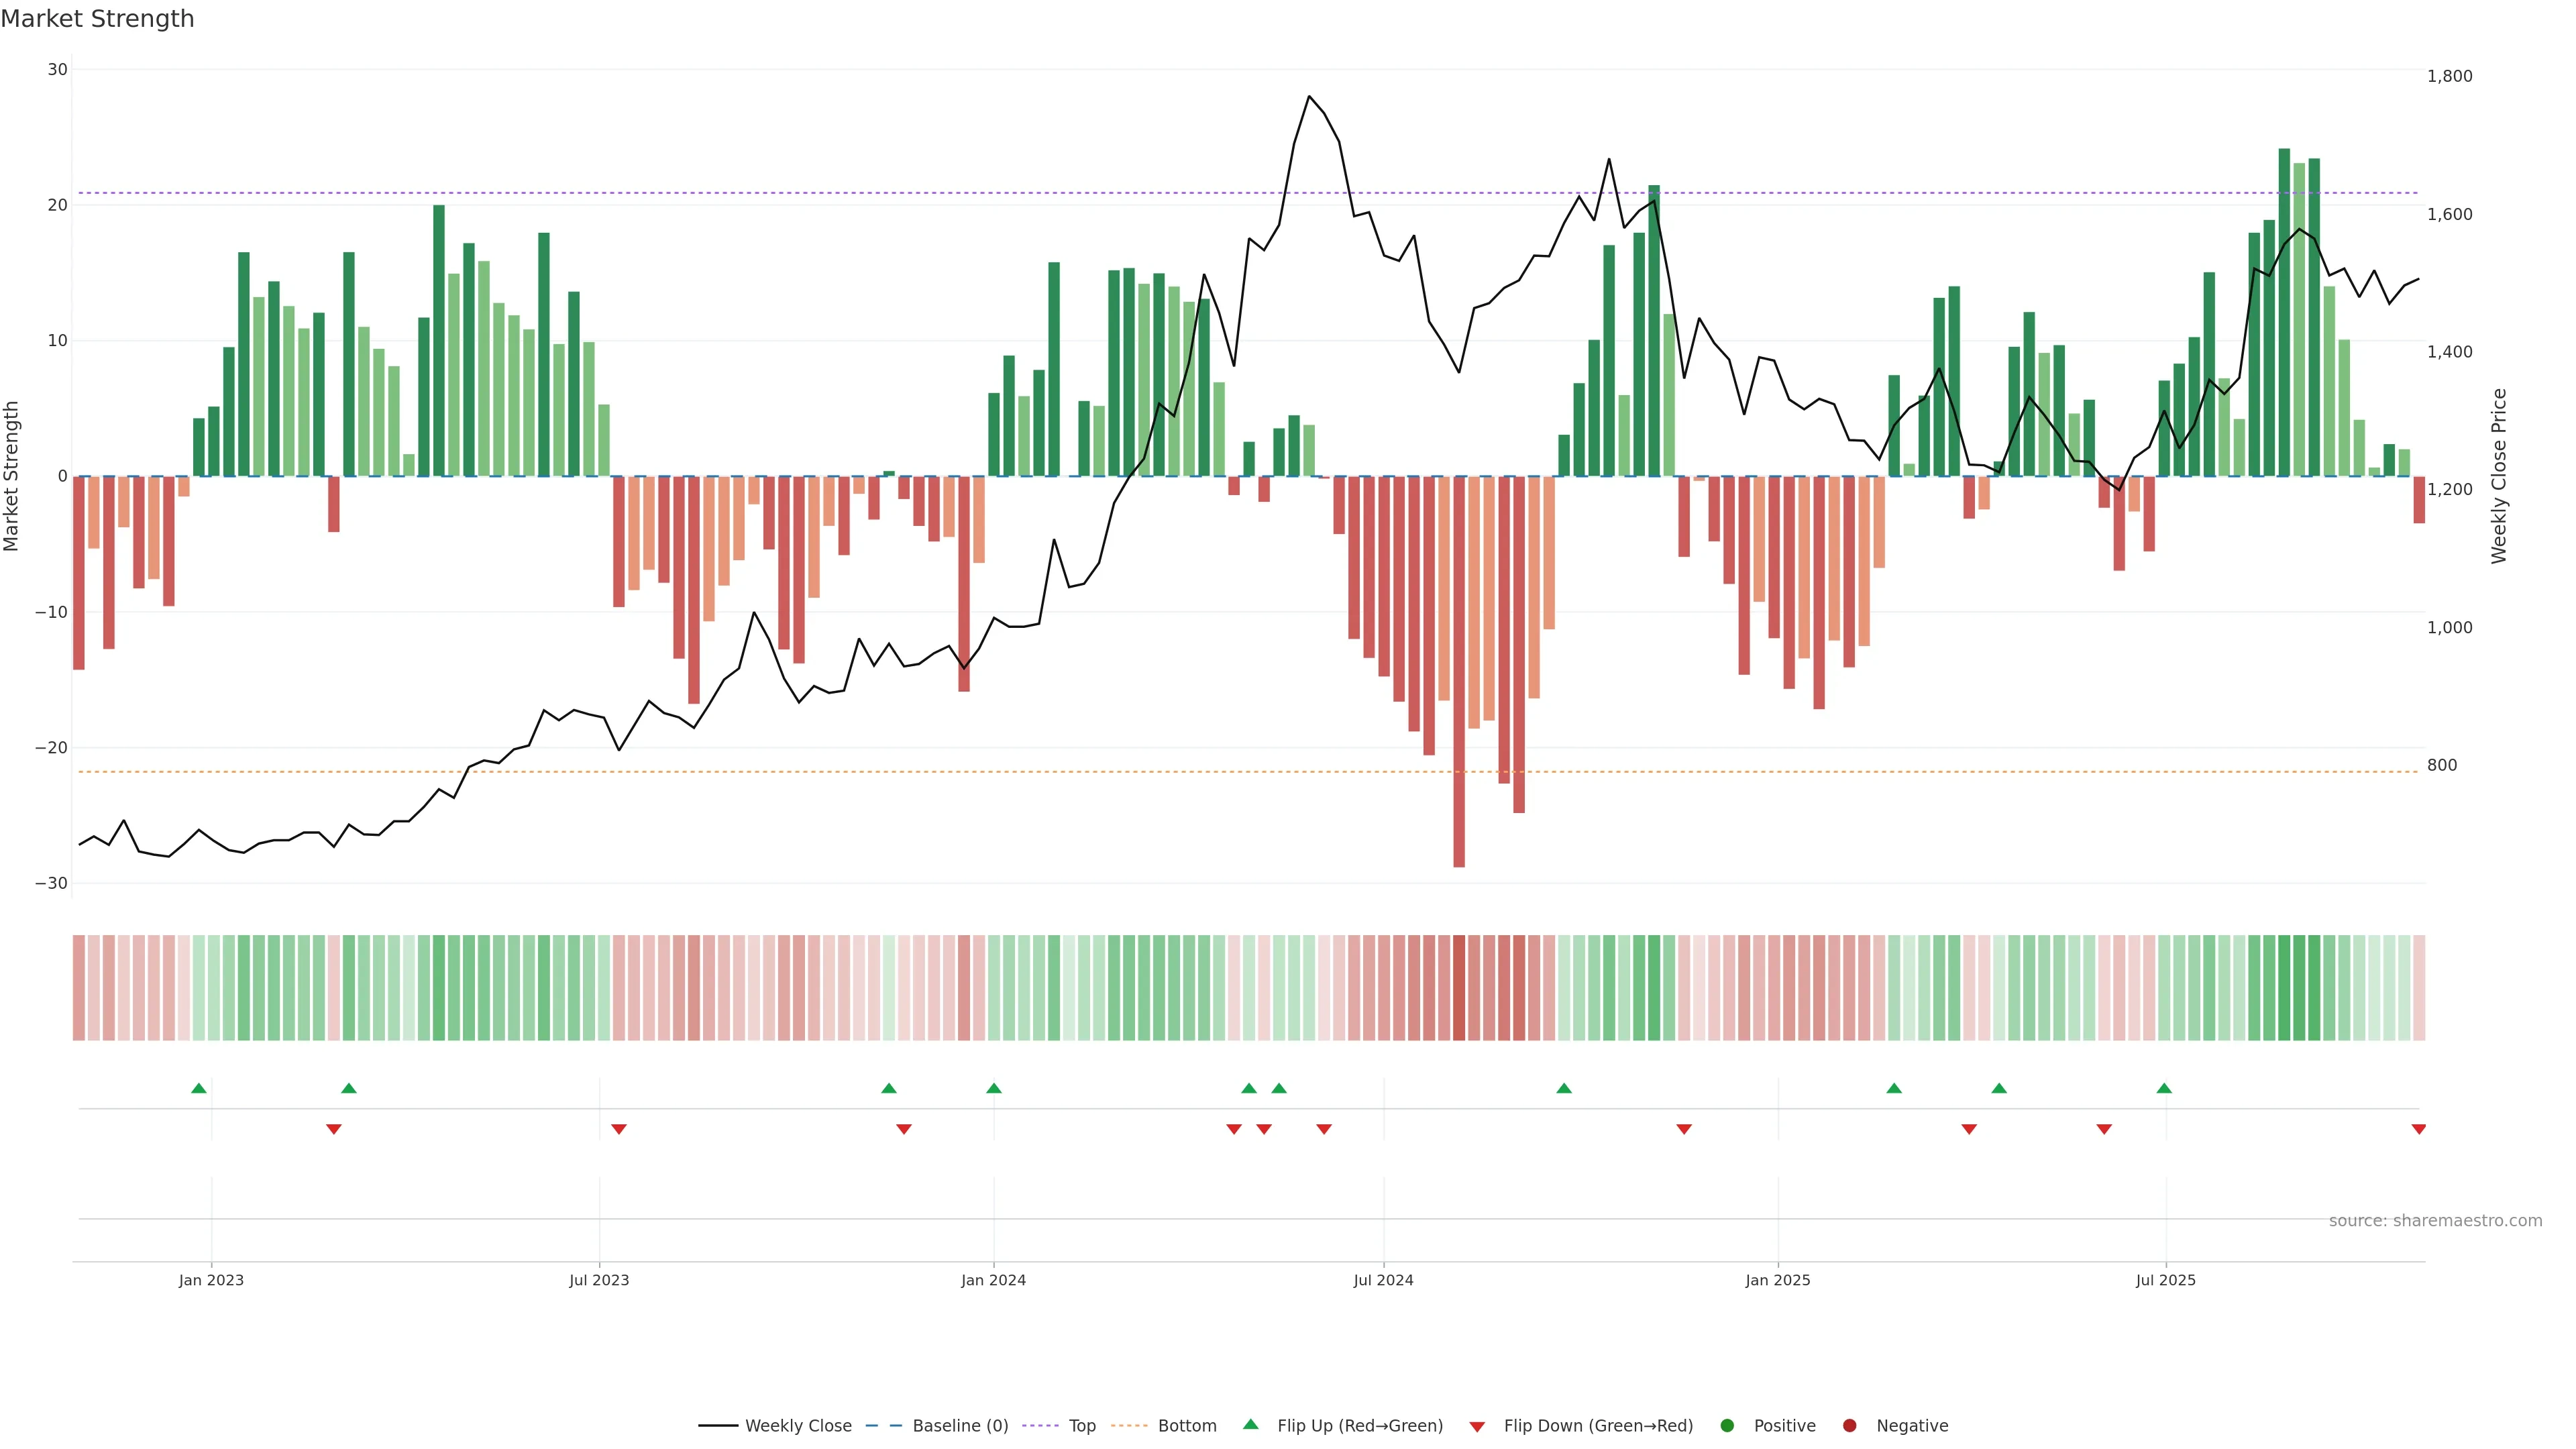Click the Flip Down red triangle legend icon
Image resolution: width=2576 pixels, height=1449 pixels.
[1477, 1427]
